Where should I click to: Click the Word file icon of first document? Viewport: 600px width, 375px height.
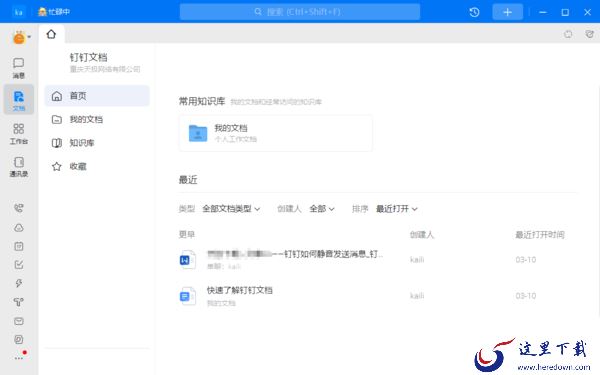coord(188,260)
